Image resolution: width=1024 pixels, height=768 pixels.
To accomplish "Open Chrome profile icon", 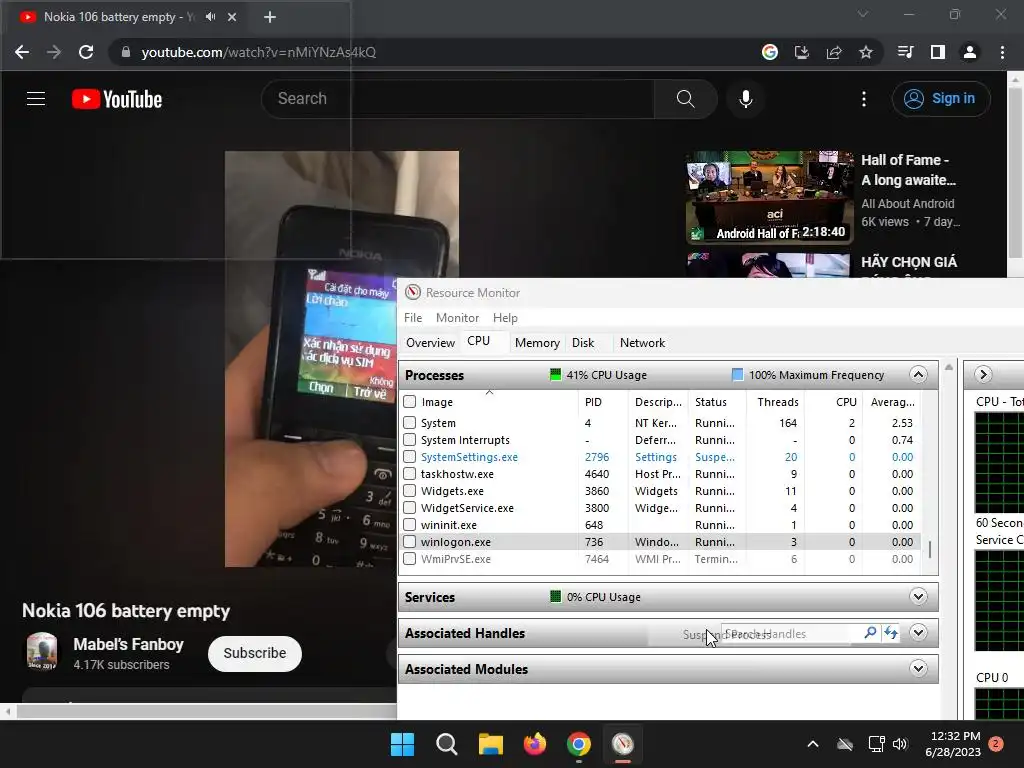I will 970,52.
